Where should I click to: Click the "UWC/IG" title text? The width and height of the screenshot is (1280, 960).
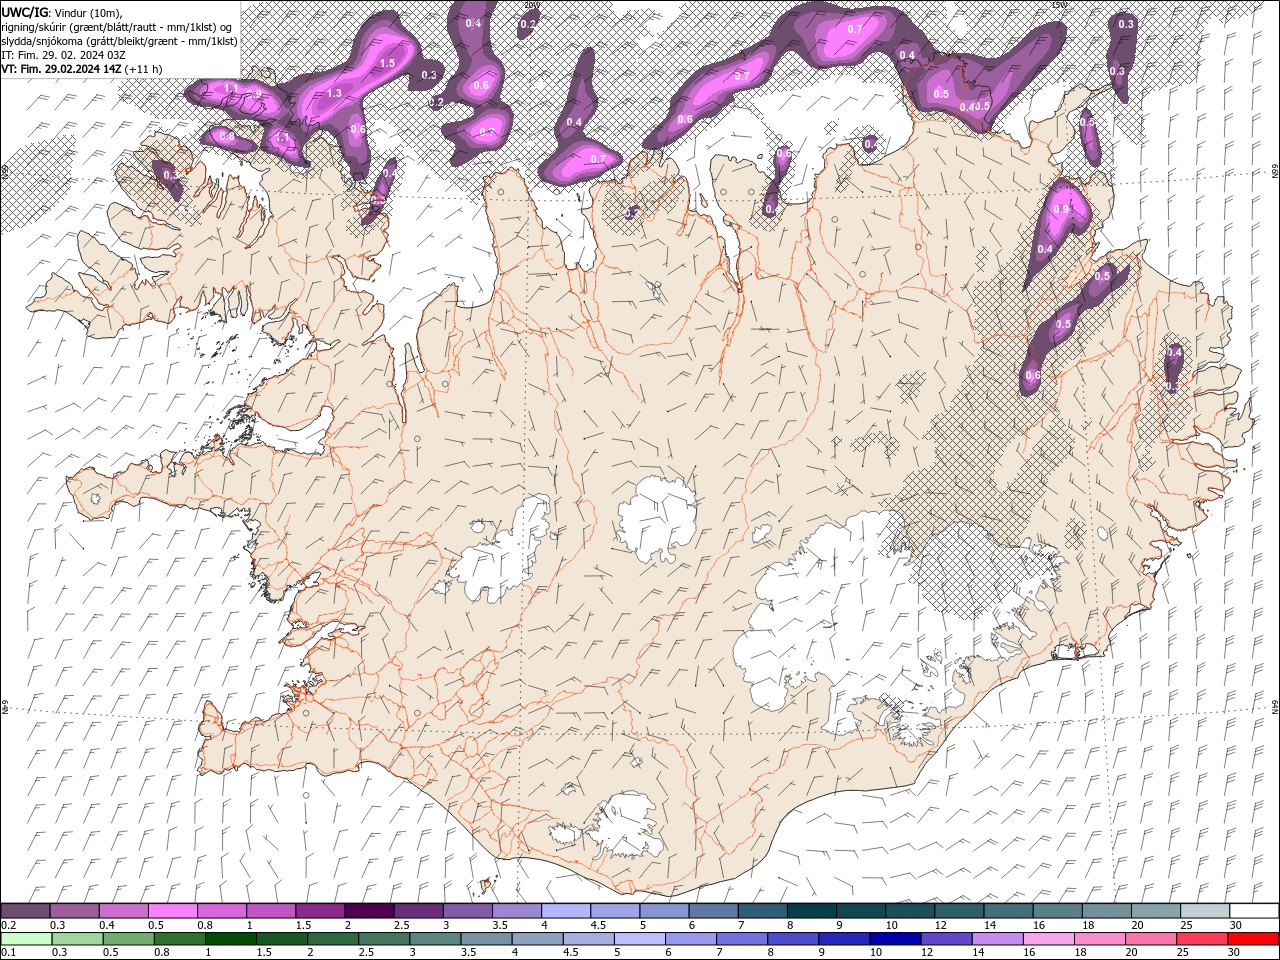point(25,11)
